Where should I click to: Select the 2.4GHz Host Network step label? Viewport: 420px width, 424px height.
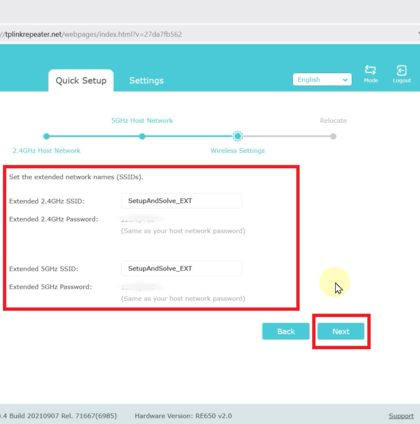47,151
